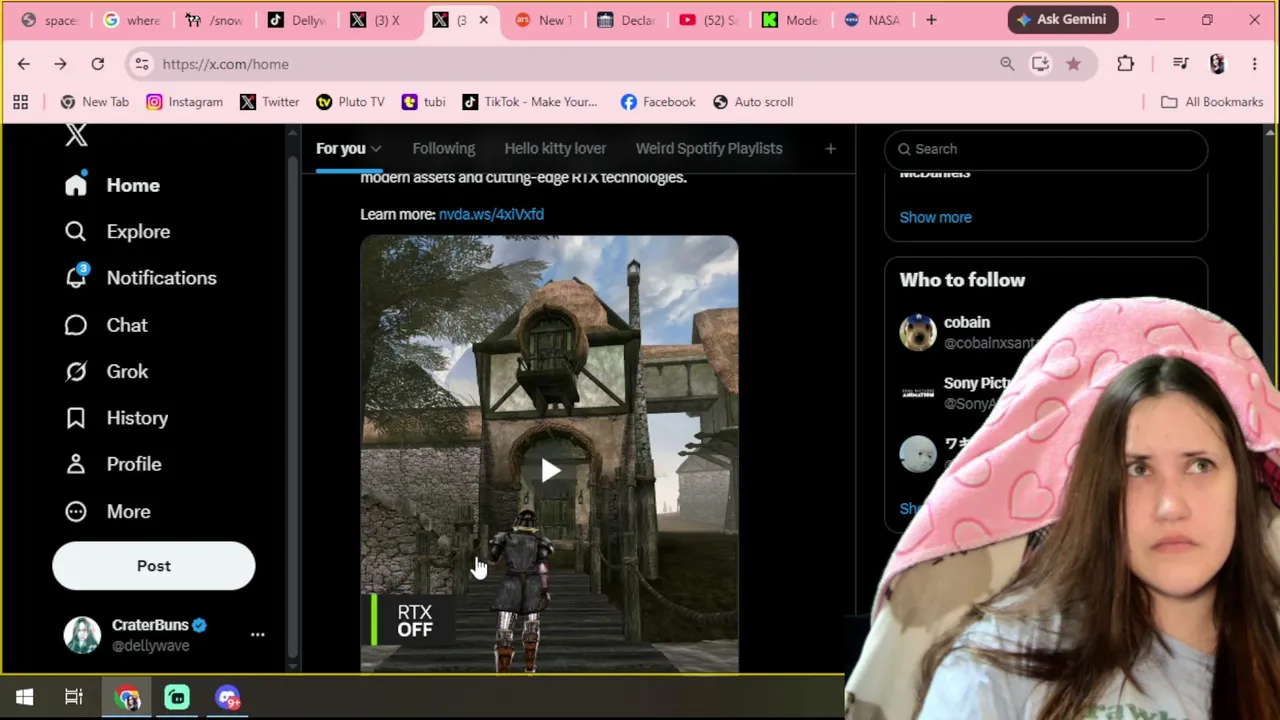Open Chrome's three-dot menu
The width and height of the screenshot is (1280, 720).
(1254, 64)
